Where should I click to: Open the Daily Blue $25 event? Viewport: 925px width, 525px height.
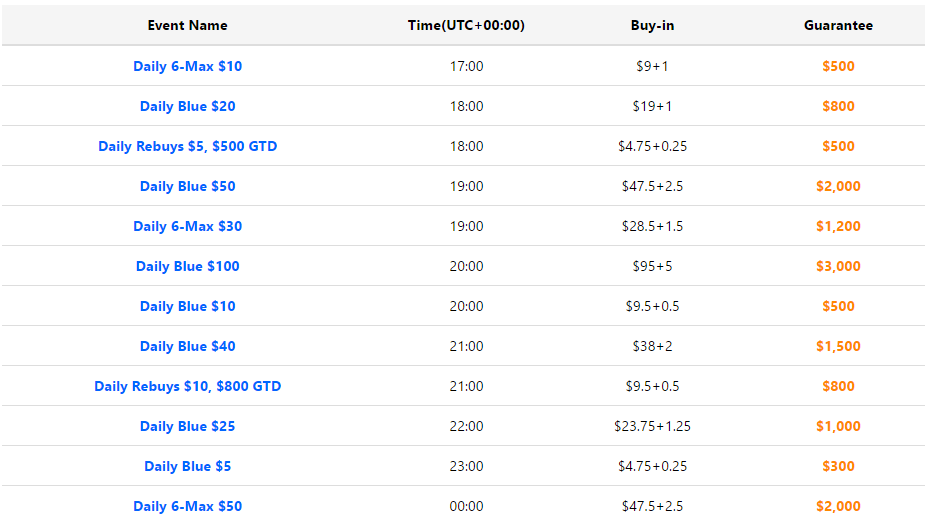point(188,426)
